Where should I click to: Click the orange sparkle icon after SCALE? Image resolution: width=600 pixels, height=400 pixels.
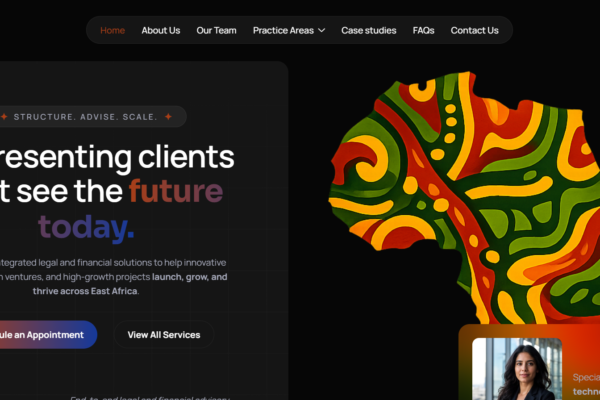(x=168, y=116)
